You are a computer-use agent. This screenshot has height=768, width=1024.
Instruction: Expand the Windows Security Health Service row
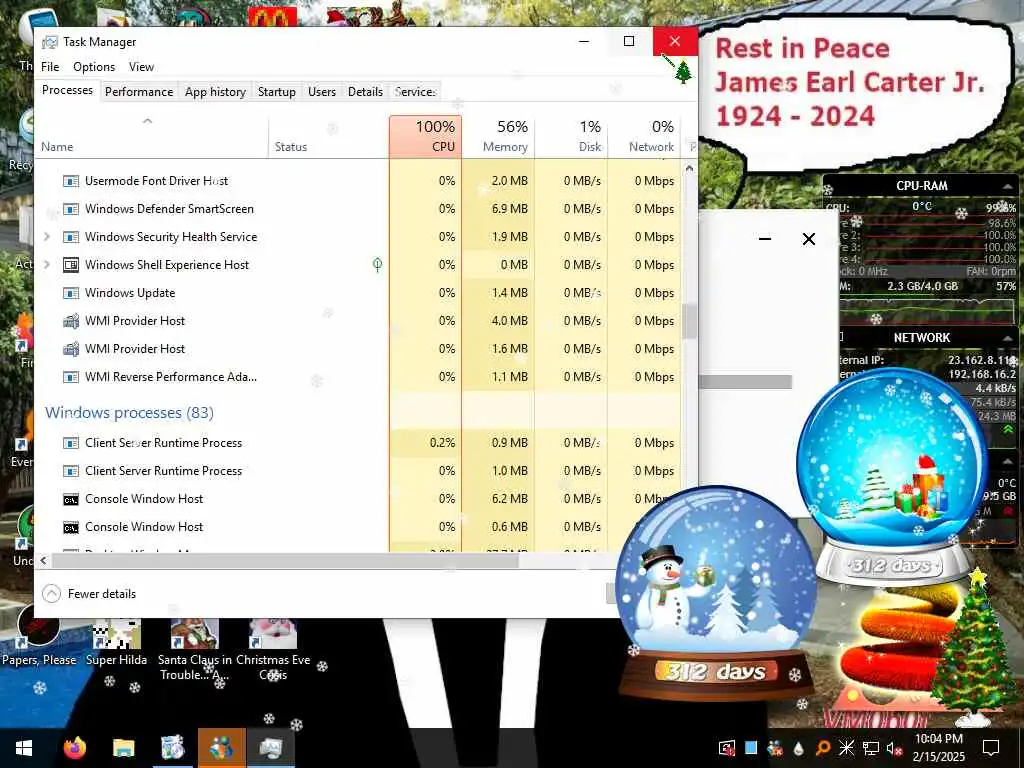click(x=47, y=236)
